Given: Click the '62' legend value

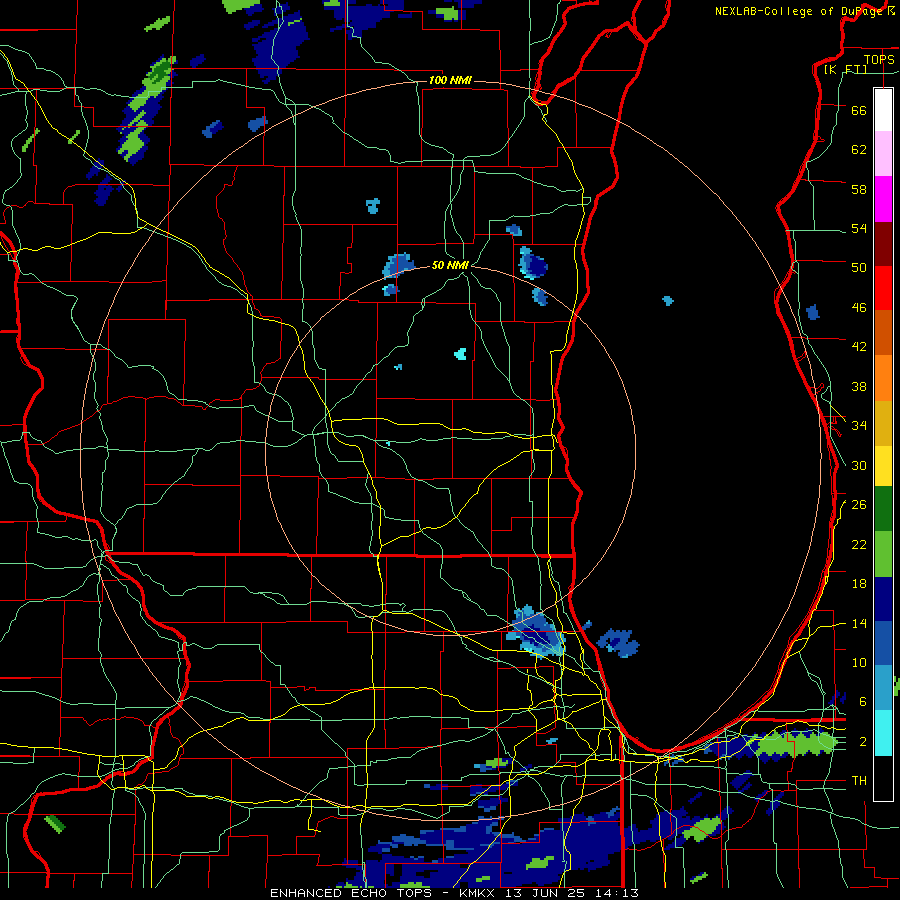Looking at the screenshot, I should (859, 150).
